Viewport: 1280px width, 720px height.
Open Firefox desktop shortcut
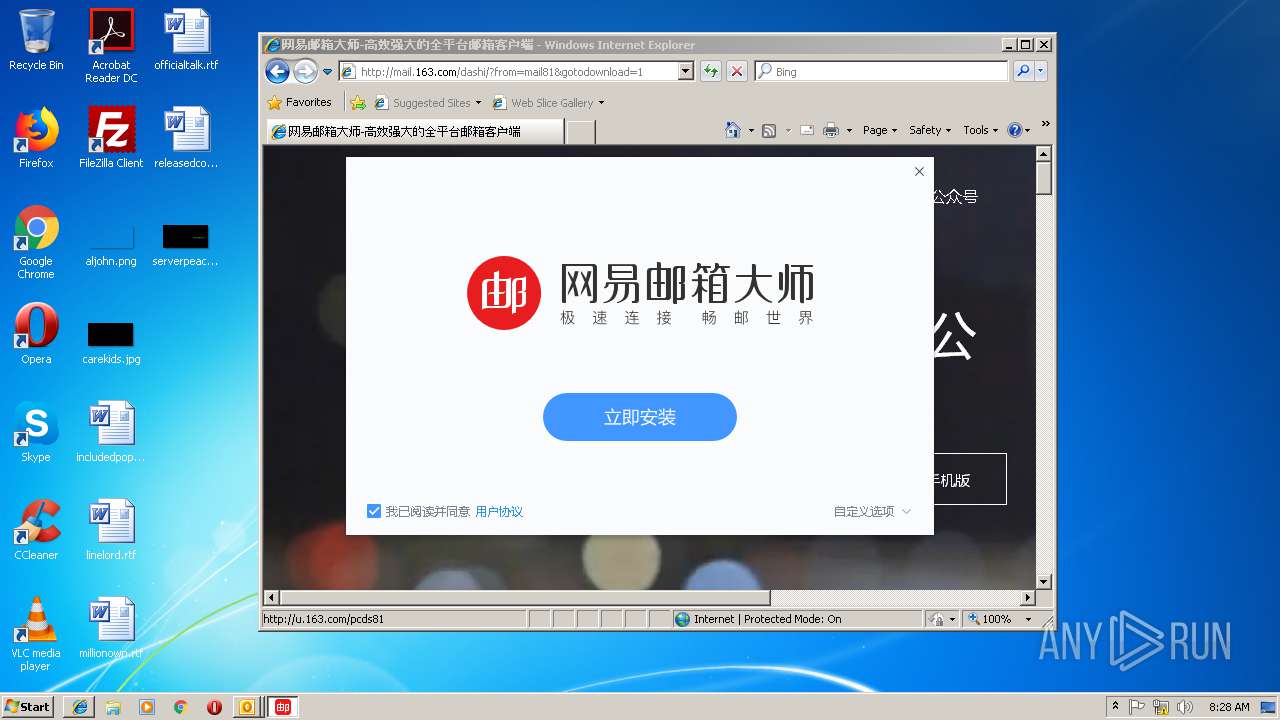(36, 137)
